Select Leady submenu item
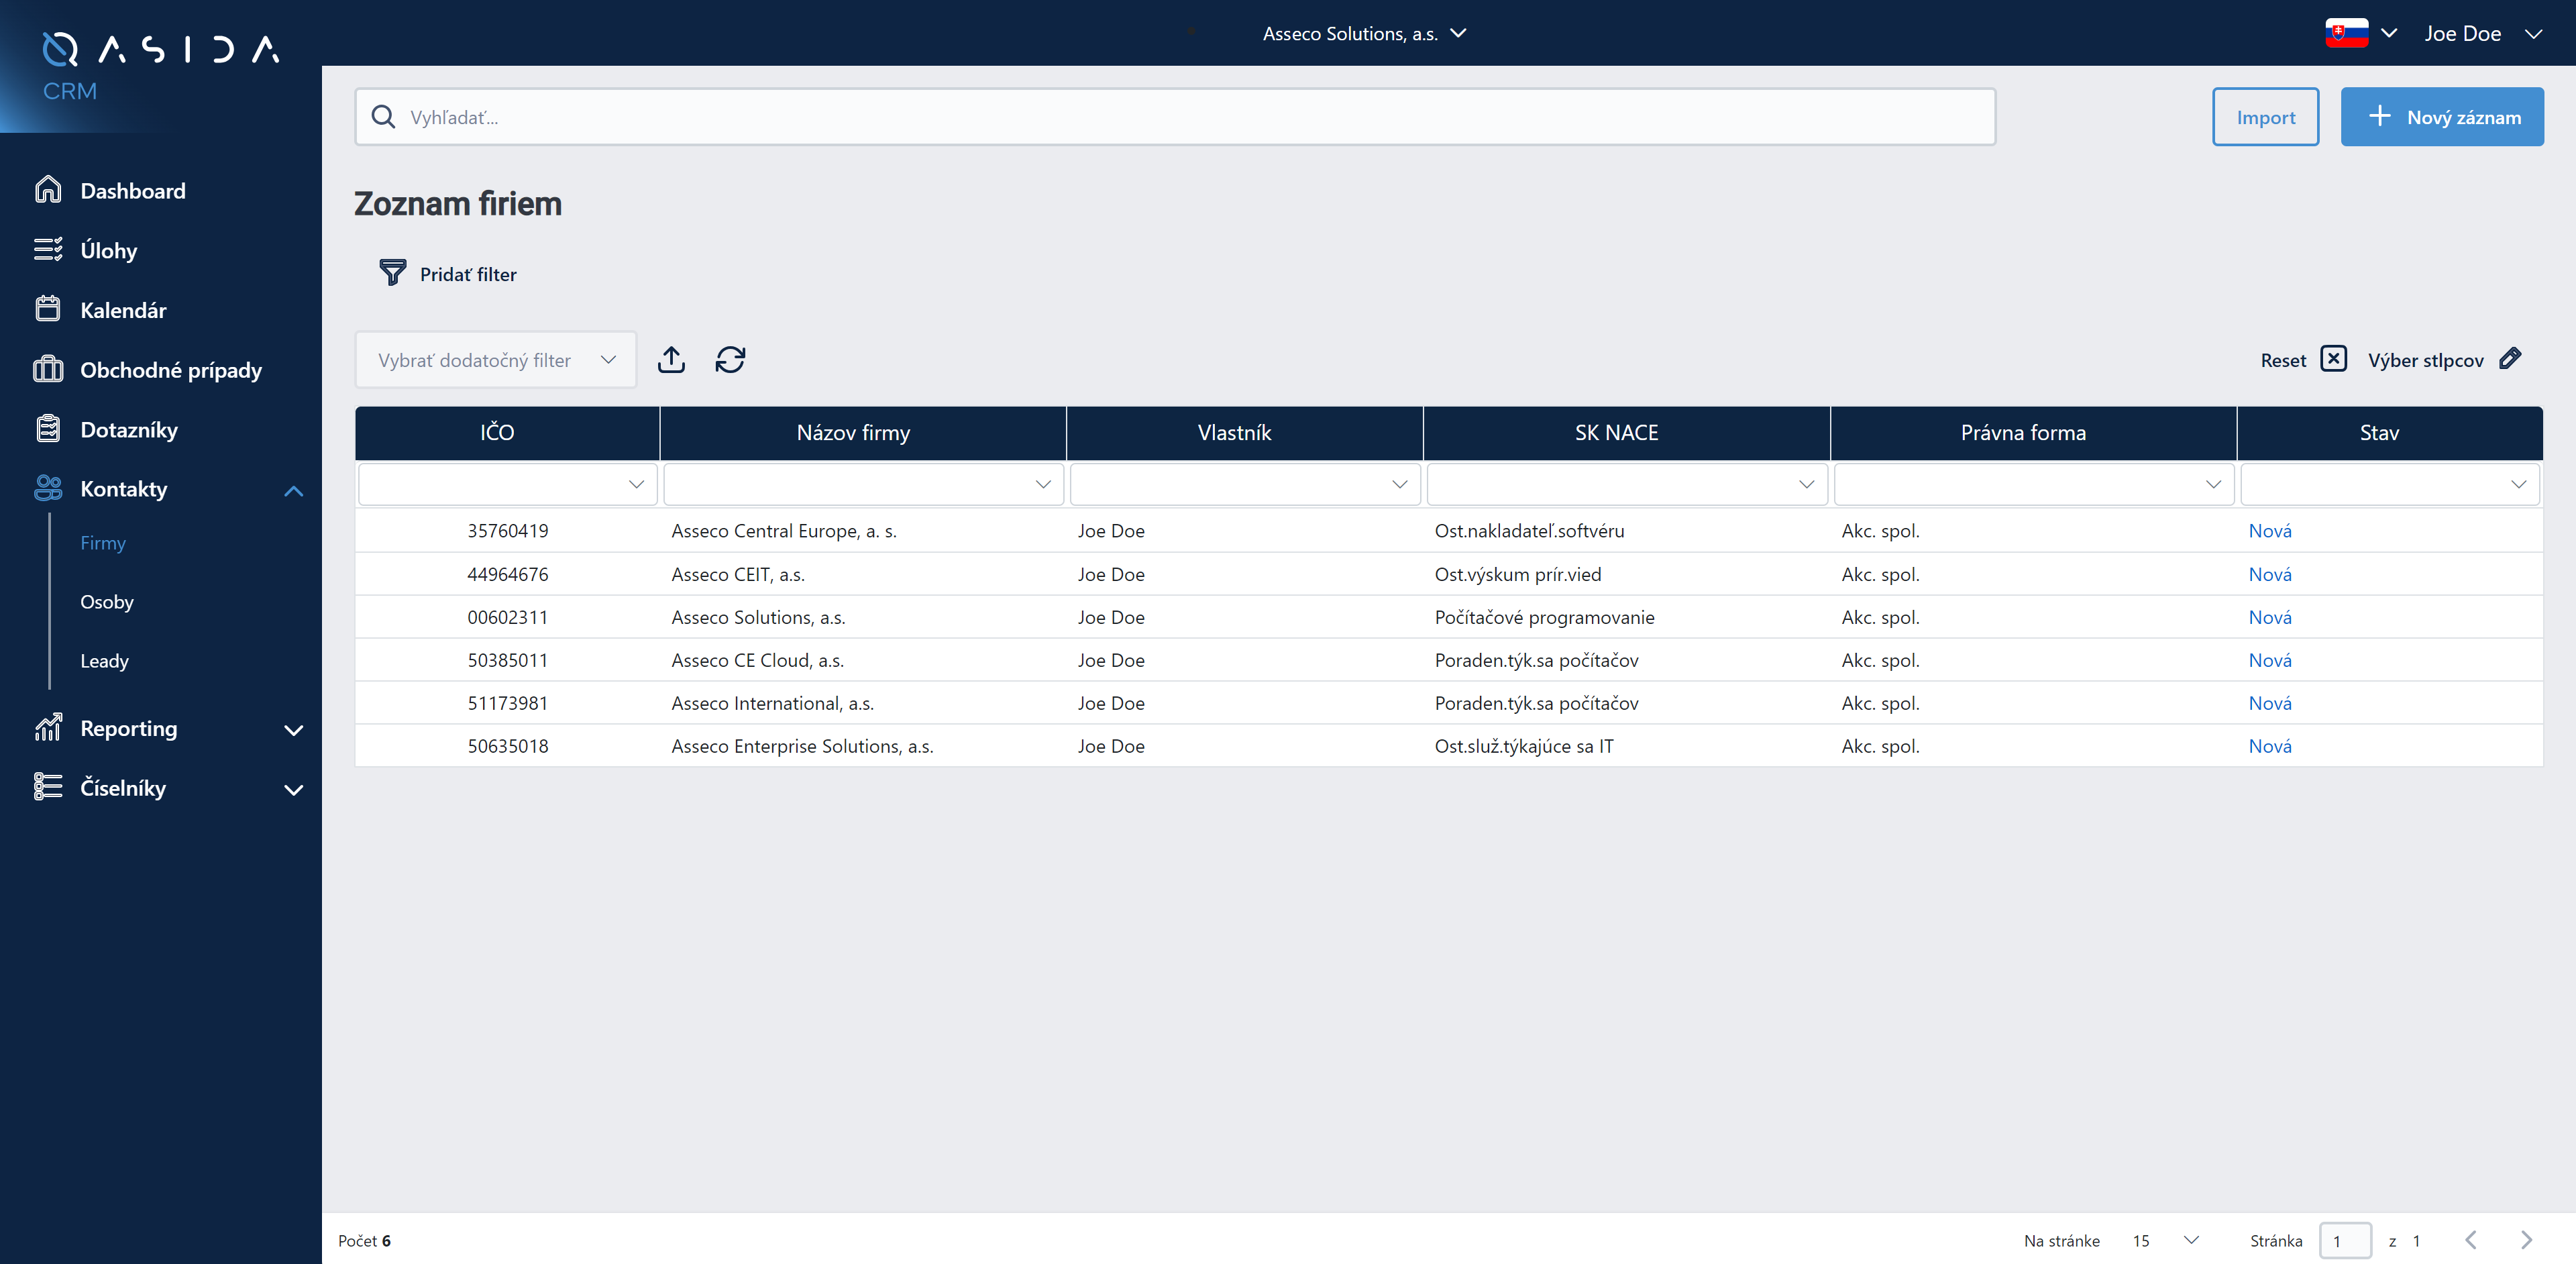 coord(104,660)
